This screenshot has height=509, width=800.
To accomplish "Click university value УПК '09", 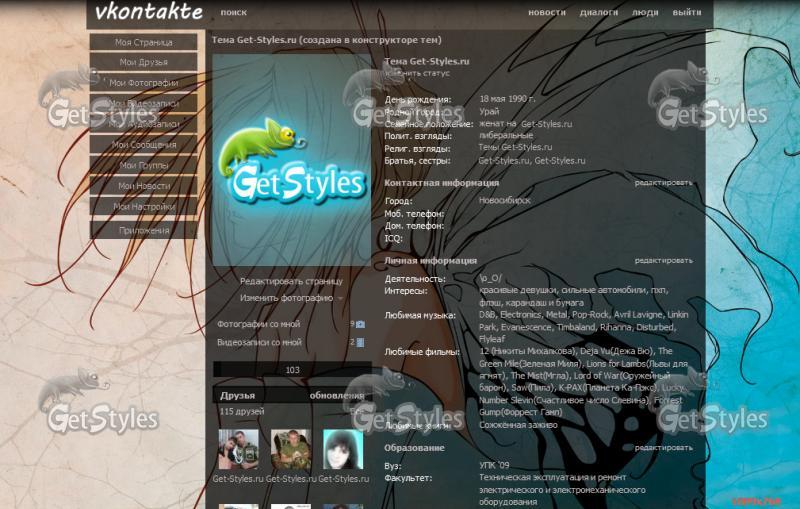I will pyautogui.click(x=494, y=466).
